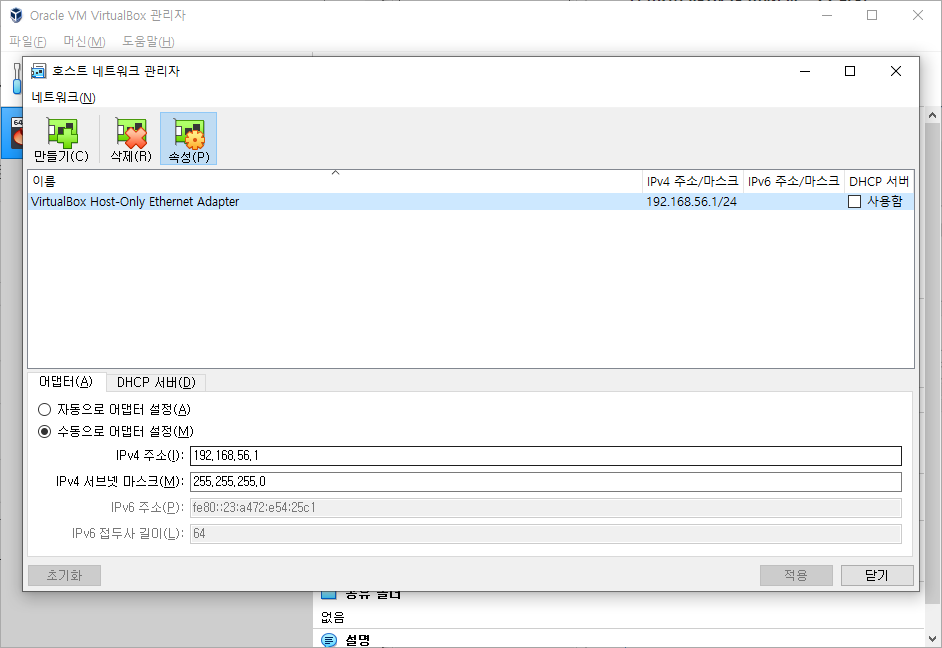
Task: Enable the DHCP server 사용함 checkbox
Action: click(x=854, y=202)
